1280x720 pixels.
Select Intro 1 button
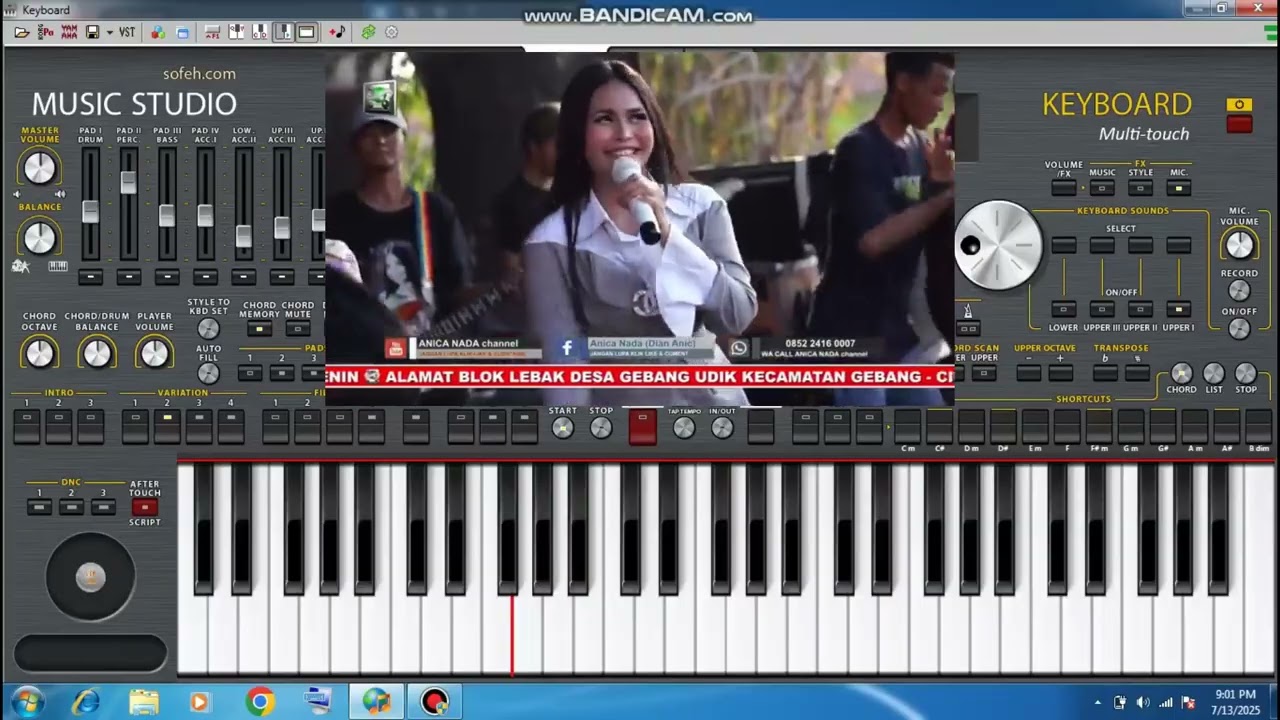27,426
